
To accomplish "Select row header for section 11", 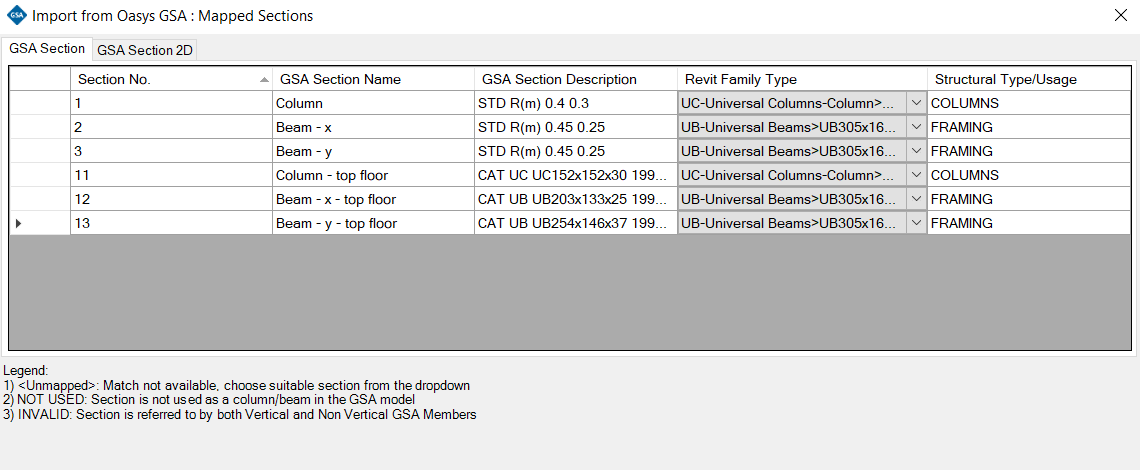I will [40, 175].
